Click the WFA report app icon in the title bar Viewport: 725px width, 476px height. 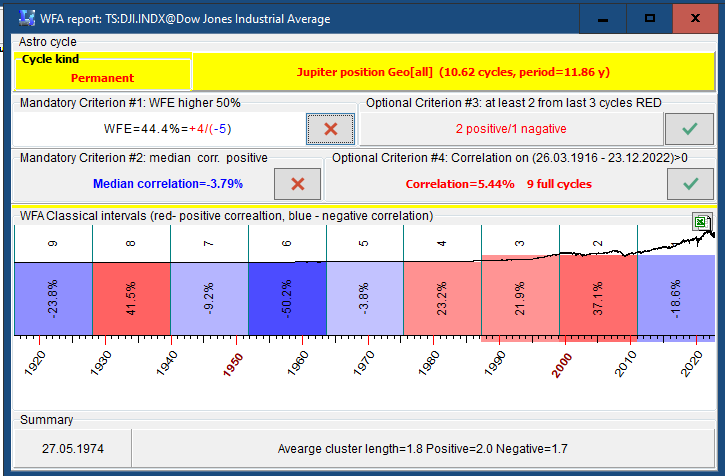point(27,19)
